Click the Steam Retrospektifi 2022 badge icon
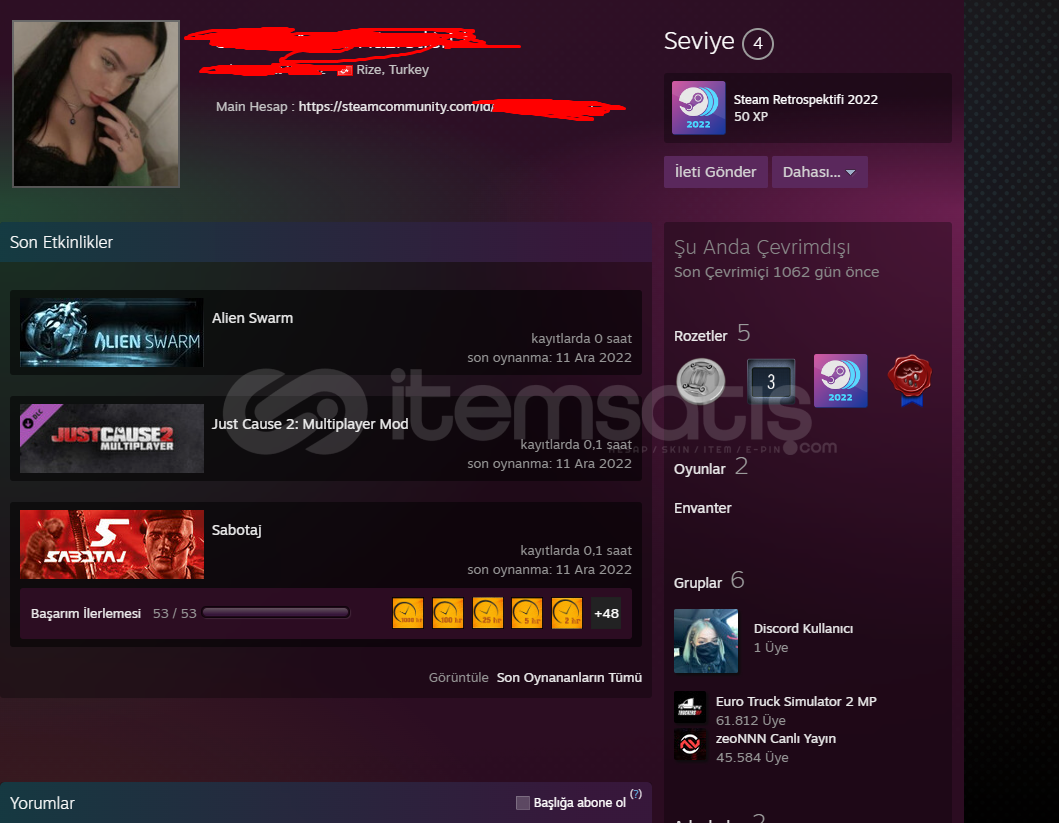The image size is (1059, 823). pyautogui.click(x=698, y=108)
